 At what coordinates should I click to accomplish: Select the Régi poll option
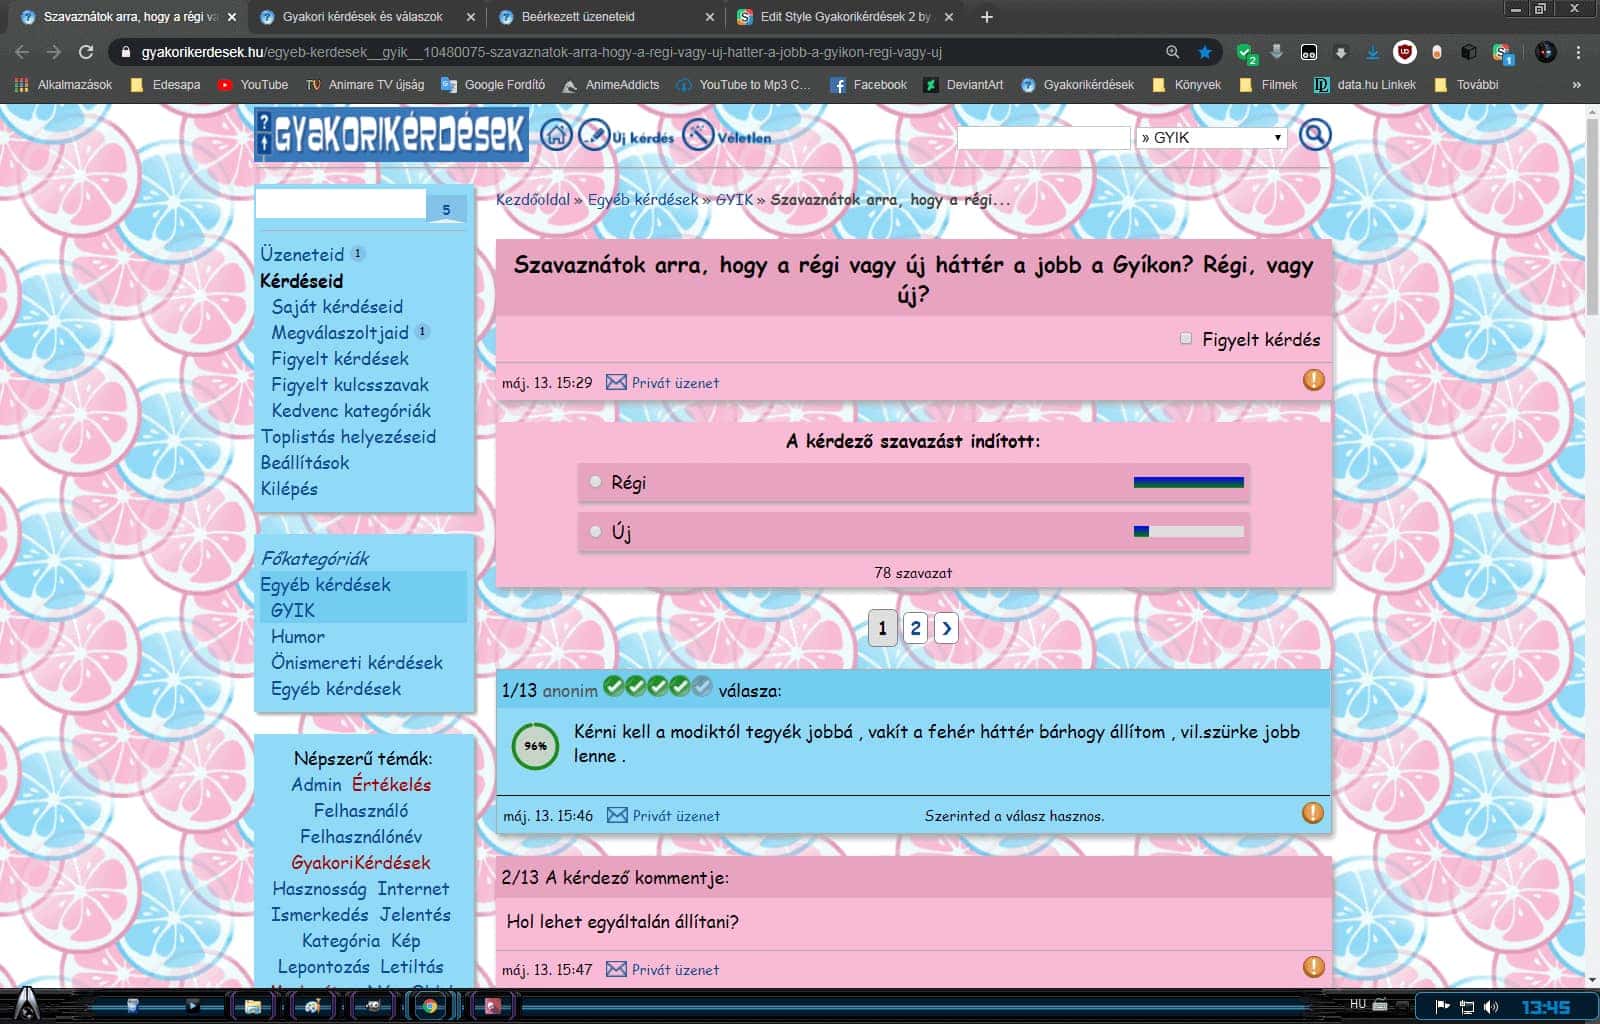(596, 482)
